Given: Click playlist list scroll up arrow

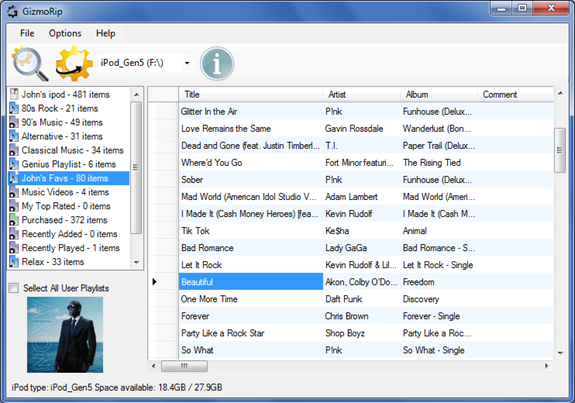Looking at the screenshot, I should pos(136,95).
